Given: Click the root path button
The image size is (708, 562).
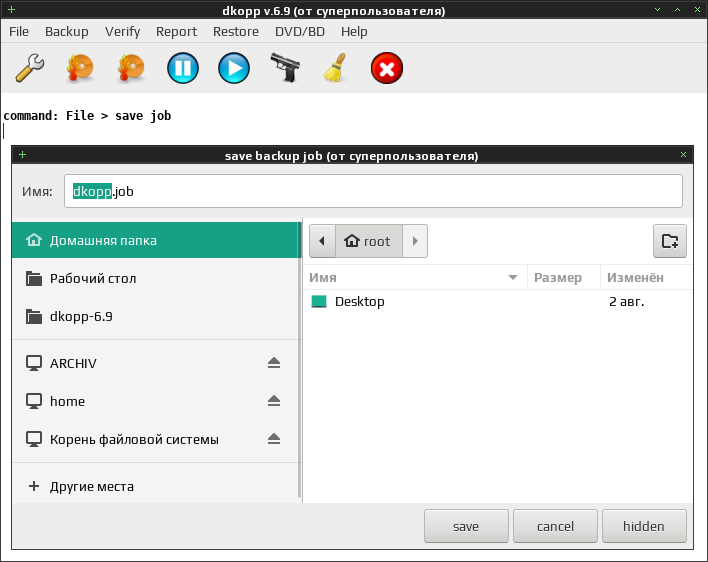Looking at the screenshot, I should [x=368, y=241].
